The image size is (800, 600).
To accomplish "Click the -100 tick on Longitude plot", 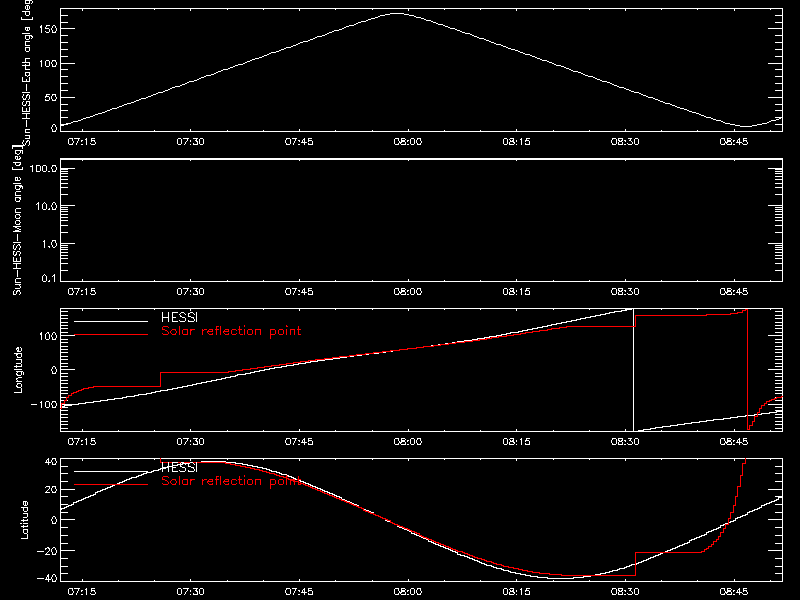I will point(44,404).
